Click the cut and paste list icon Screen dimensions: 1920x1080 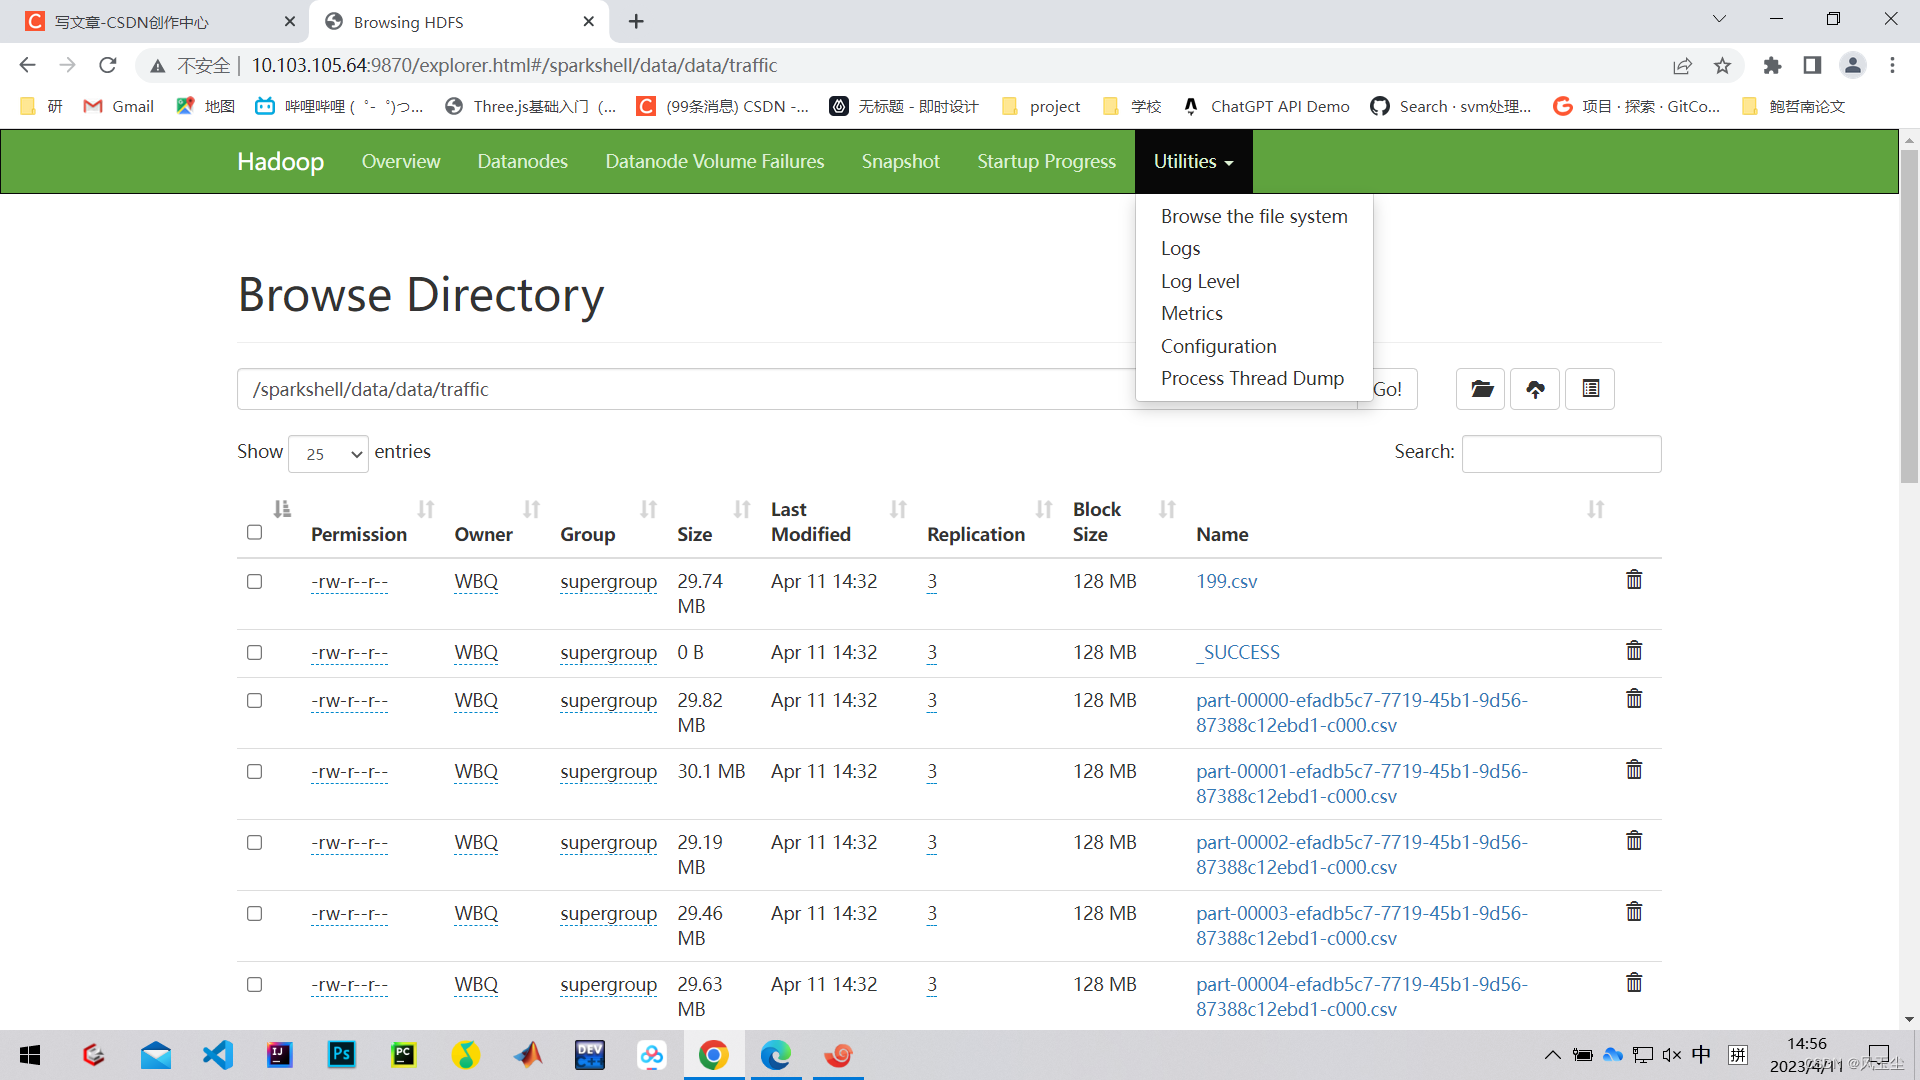1590,389
